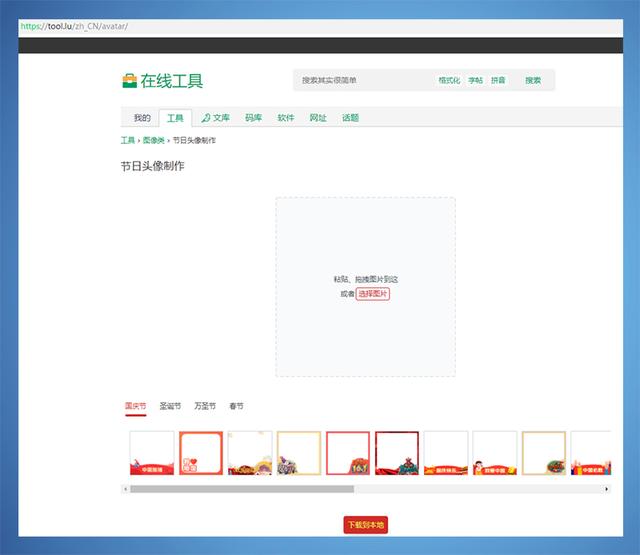Screen dimensions: 640x555
Task: Pick the sixth dark red avatar frame
Action: tap(397, 453)
